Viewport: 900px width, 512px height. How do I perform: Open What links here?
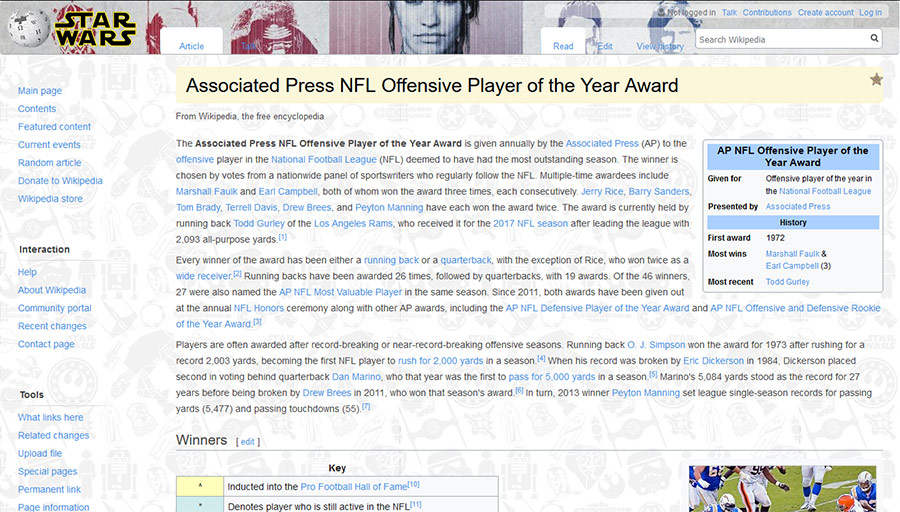(51, 417)
